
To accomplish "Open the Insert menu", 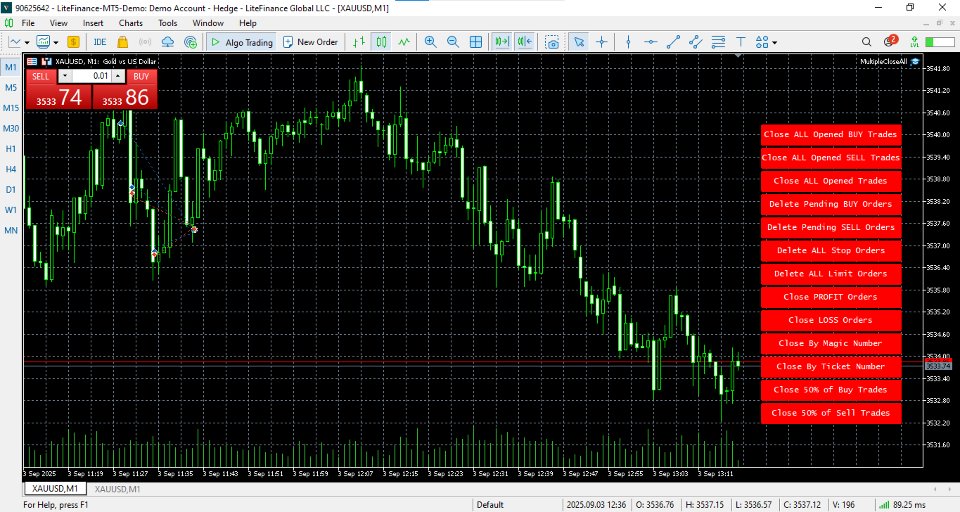I will [93, 23].
